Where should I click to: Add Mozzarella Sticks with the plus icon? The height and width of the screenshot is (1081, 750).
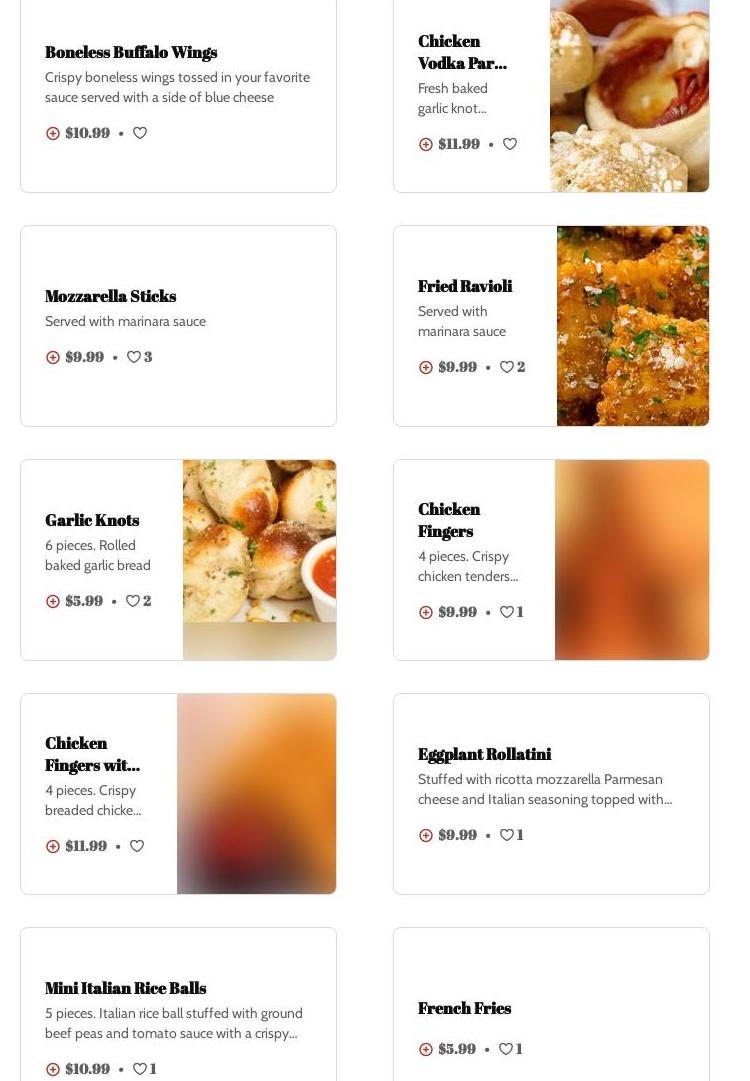[52, 357]
